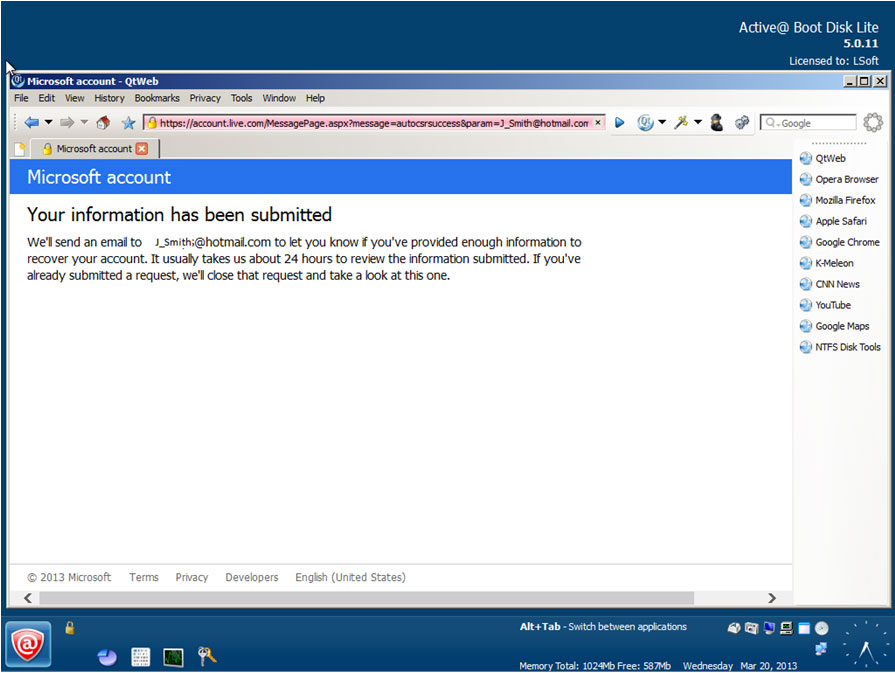Click the round disc tray icon
The height and width of the screenshot is (673, 895).
point(821,628)
